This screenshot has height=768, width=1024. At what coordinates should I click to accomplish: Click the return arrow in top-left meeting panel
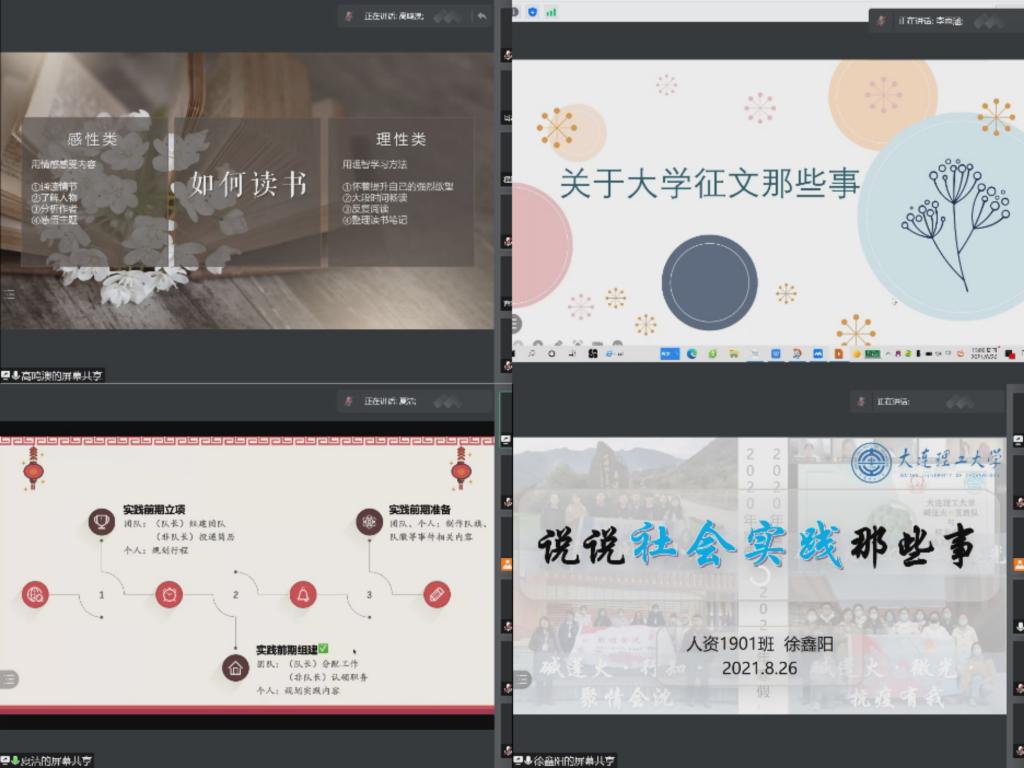click(482, 15)
